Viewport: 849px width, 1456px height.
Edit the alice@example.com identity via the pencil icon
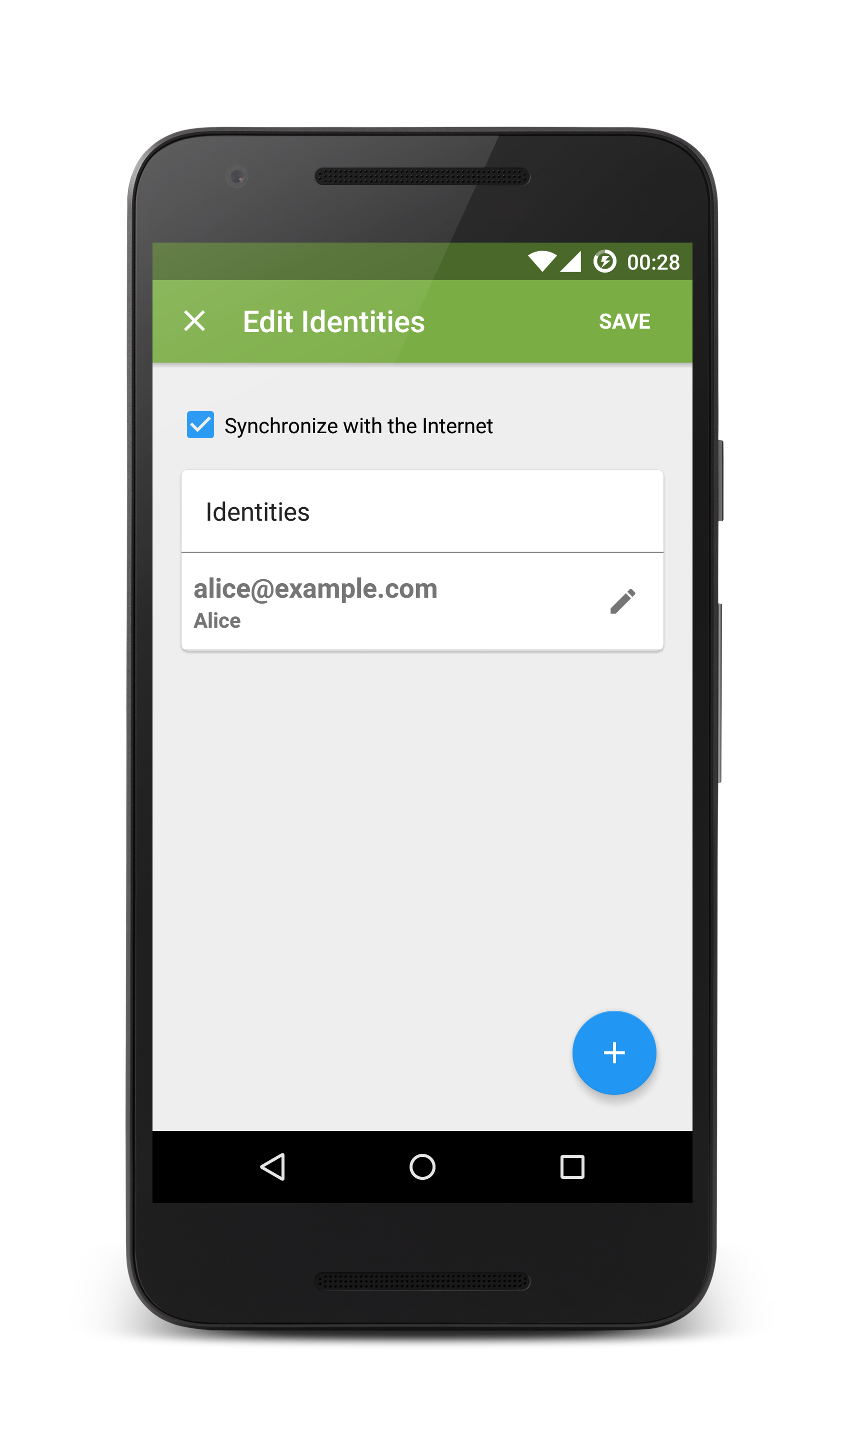623,601
